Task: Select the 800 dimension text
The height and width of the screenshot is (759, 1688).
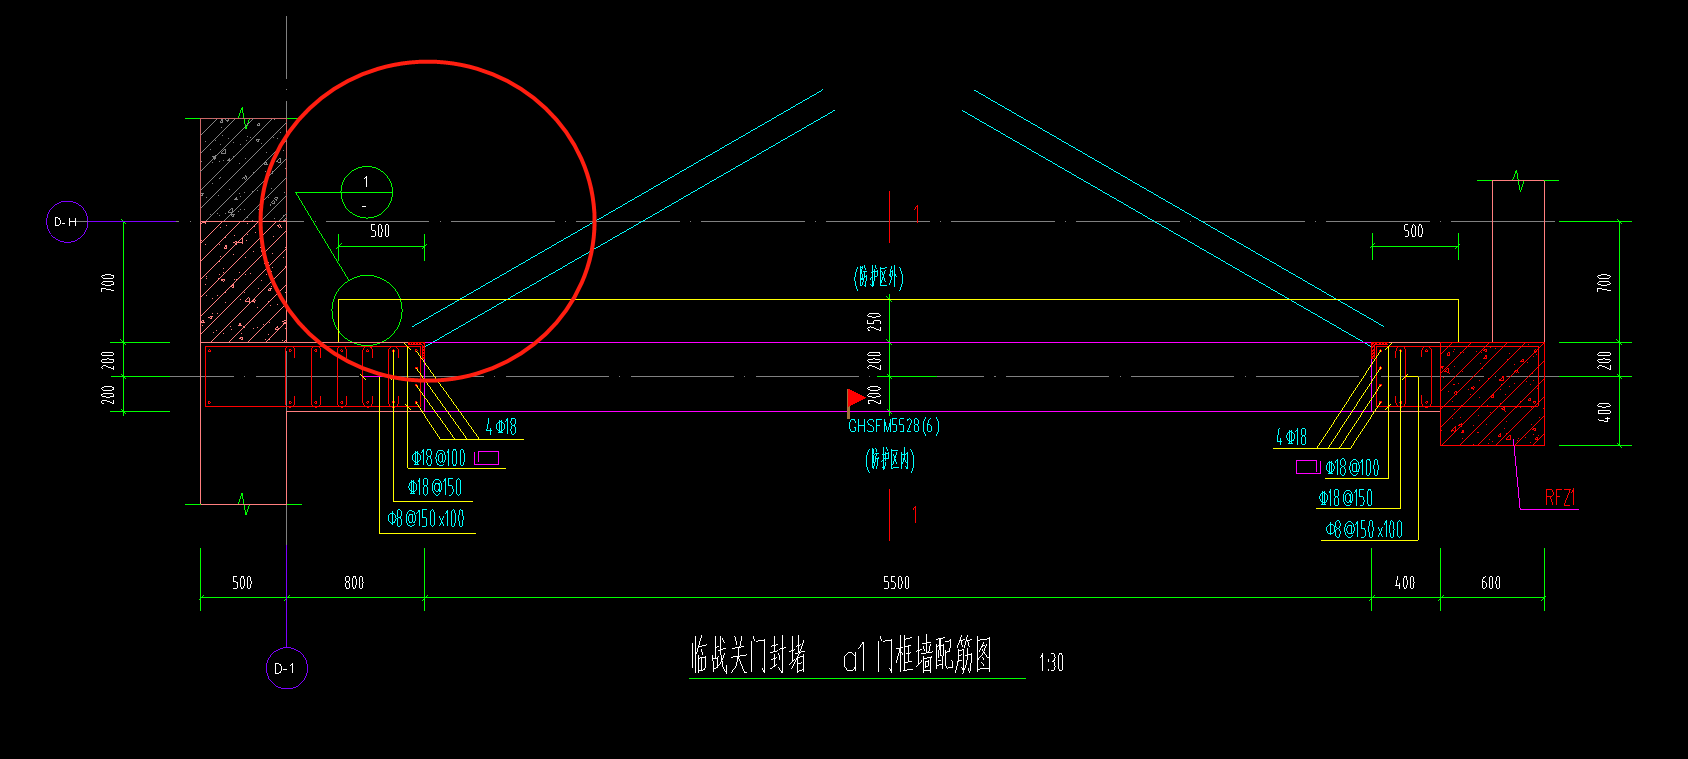Action: 354,583
